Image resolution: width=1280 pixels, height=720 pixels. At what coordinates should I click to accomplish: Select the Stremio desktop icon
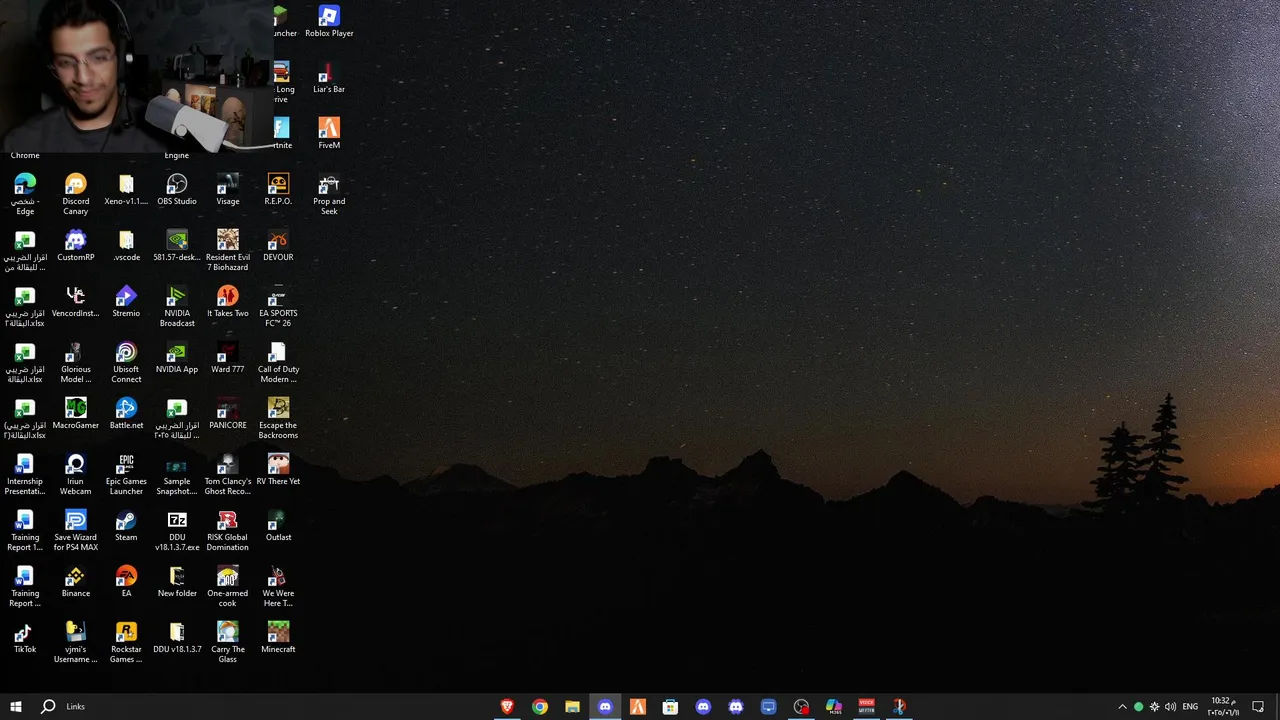point(126,301)
